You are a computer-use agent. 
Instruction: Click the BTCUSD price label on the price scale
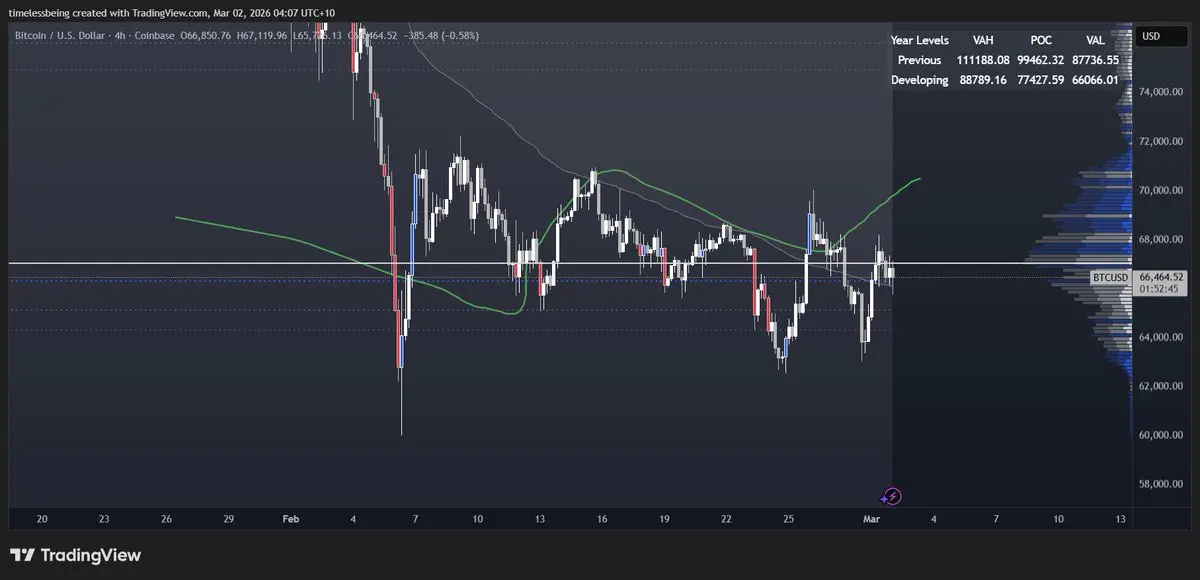coord(1110,277)
